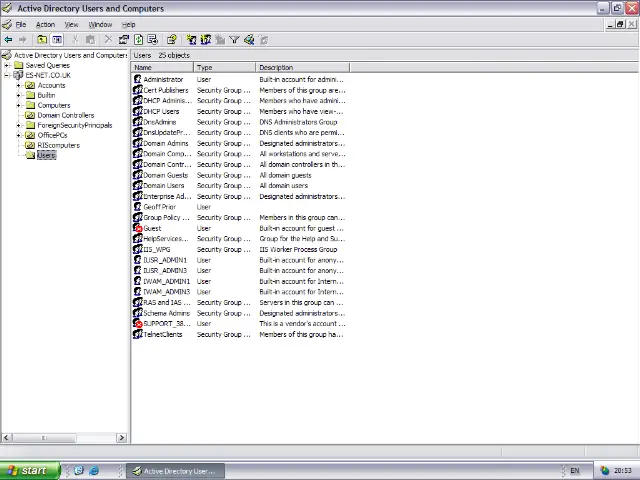The height and width of the screenshot is (480, 640).
Task: Click the Schema Admins group icon
Action: point(138,313)
